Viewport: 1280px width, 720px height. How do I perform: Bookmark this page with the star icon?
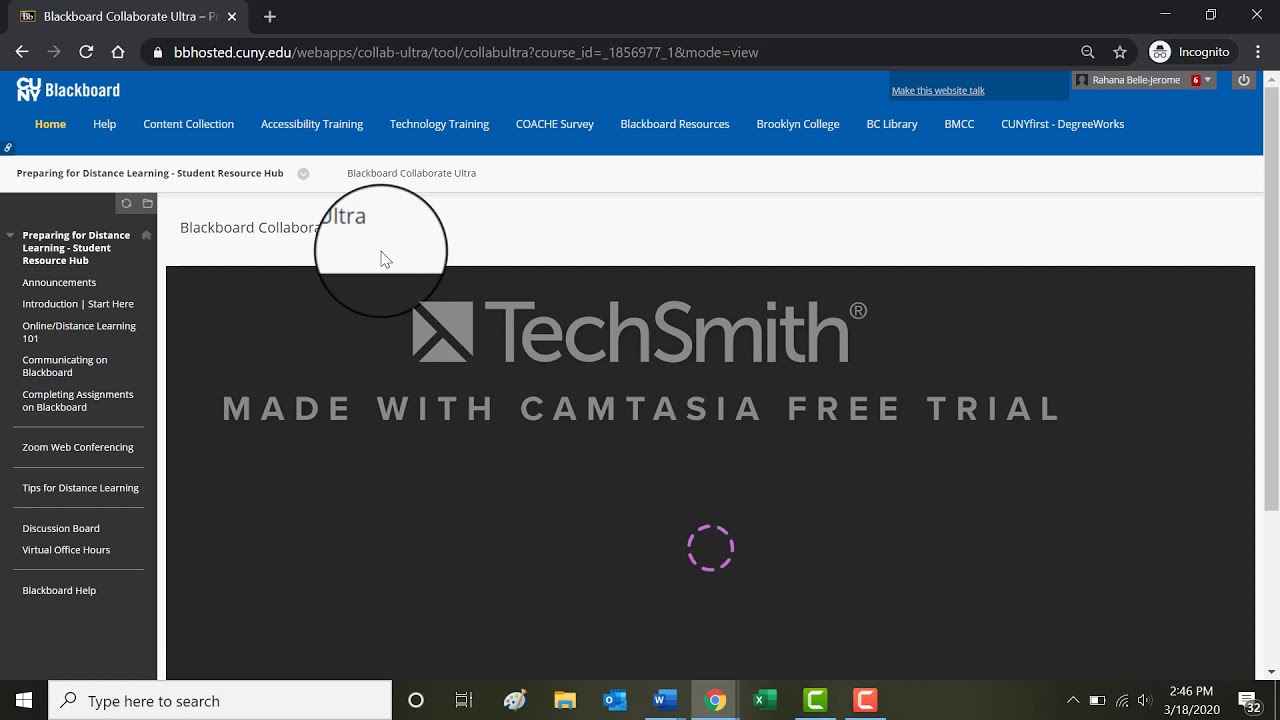tap(1120, 52)
